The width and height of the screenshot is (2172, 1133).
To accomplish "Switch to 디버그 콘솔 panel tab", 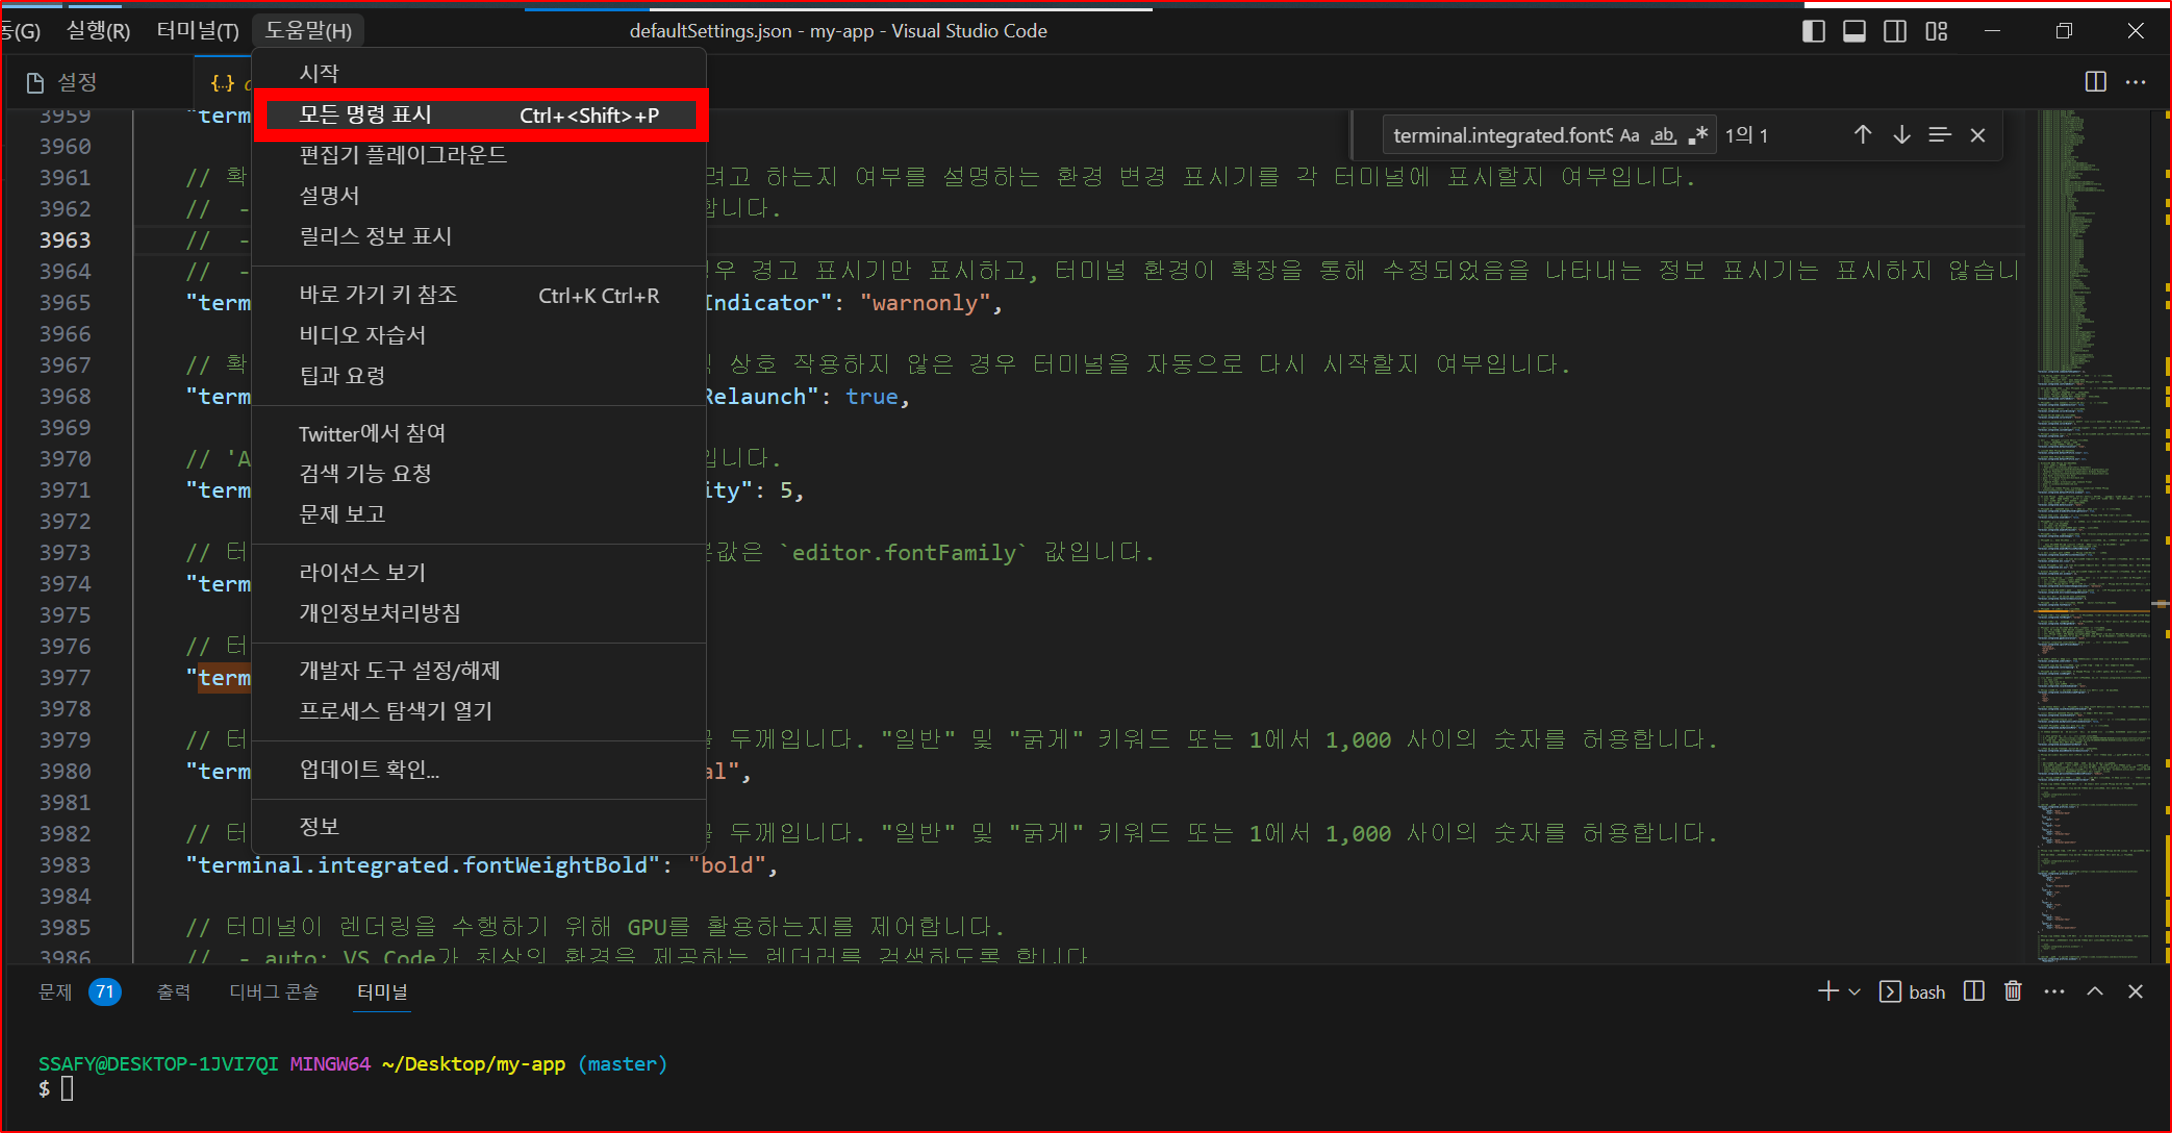I will click(x=273, y=991).
